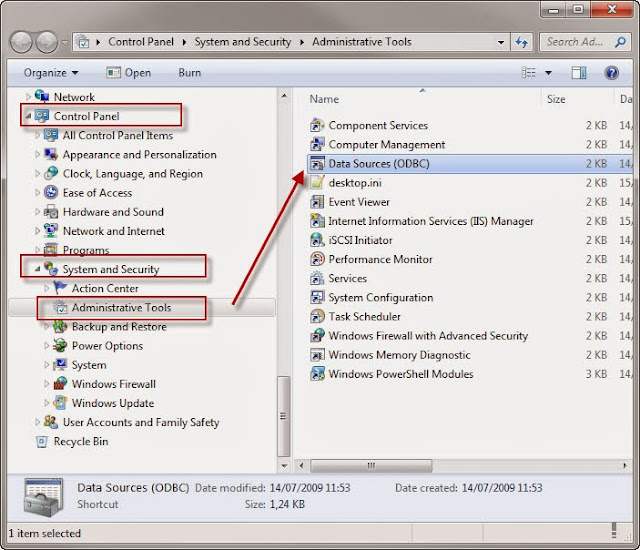
Task: Select the Computer Management icon
Action: tap(317, 144)
